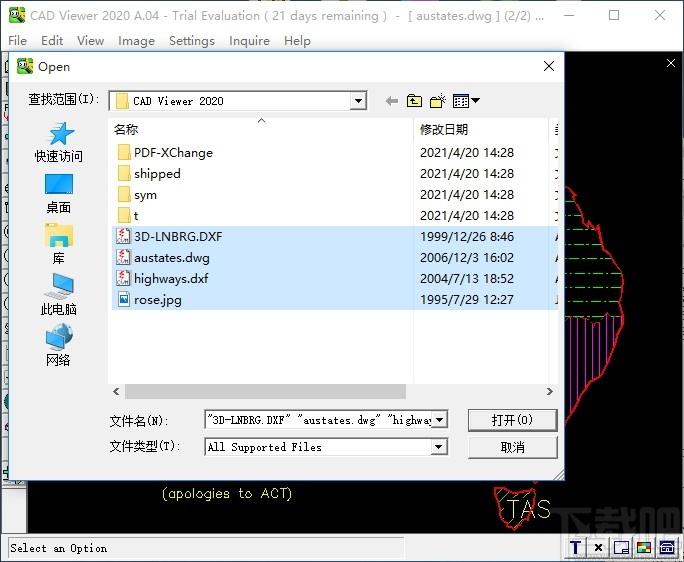The image size is (684, 562).
Task: Select file highways.dxf
Action: point(163,278)
